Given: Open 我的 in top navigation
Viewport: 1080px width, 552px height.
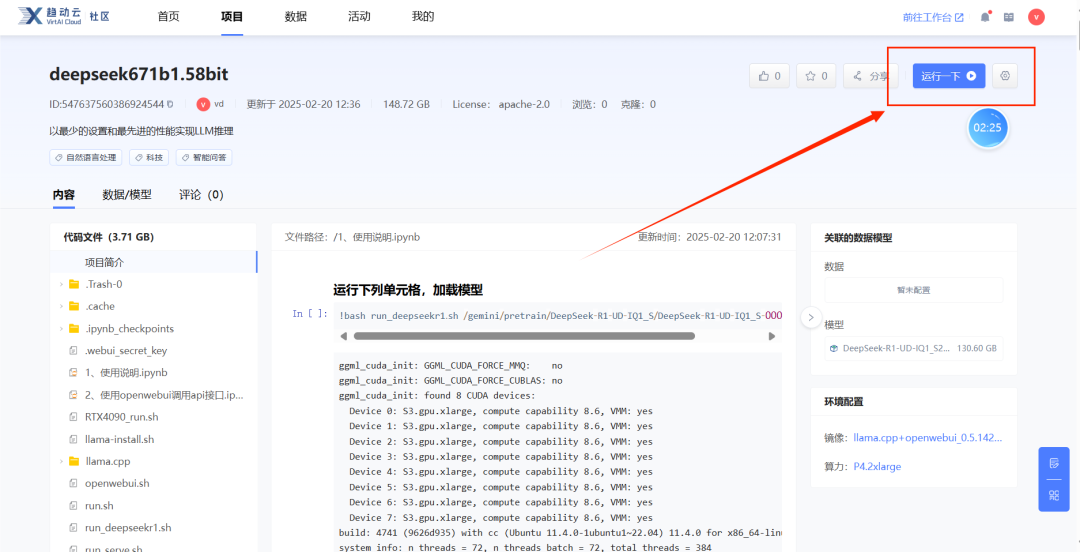Looking at the screenshot, I should [423, 17].
